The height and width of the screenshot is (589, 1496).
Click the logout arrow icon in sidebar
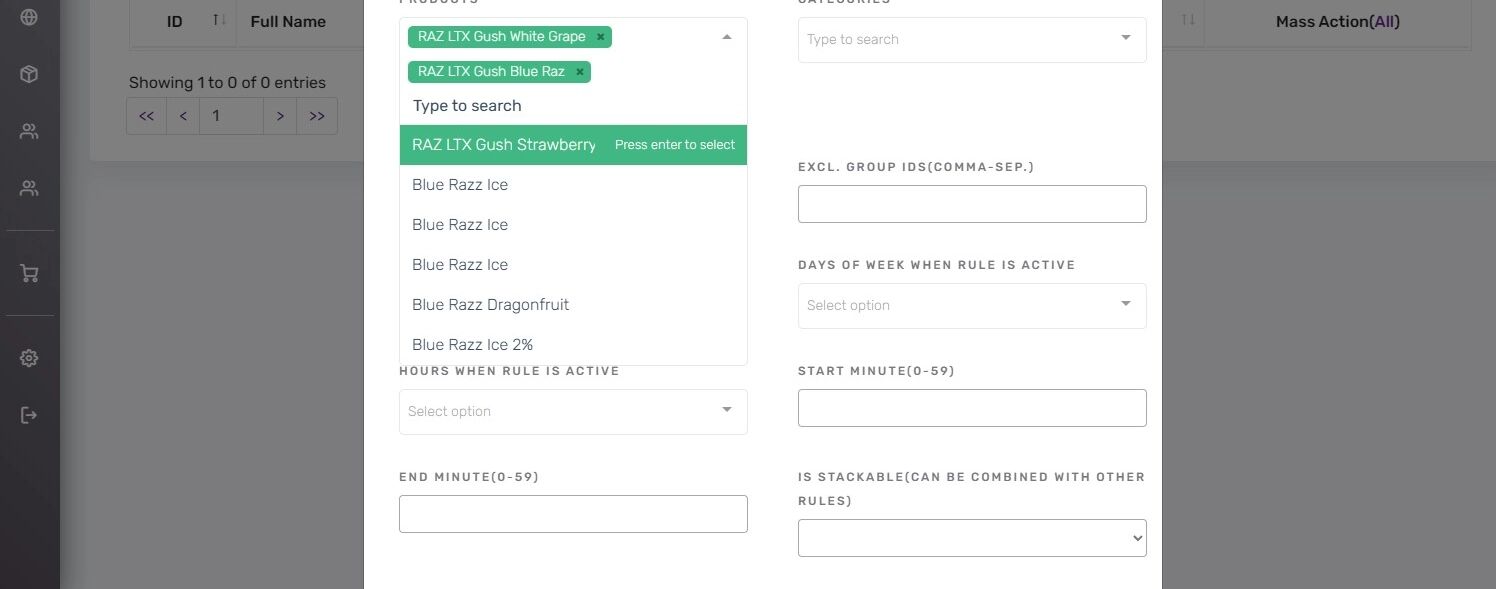(29, 415)
